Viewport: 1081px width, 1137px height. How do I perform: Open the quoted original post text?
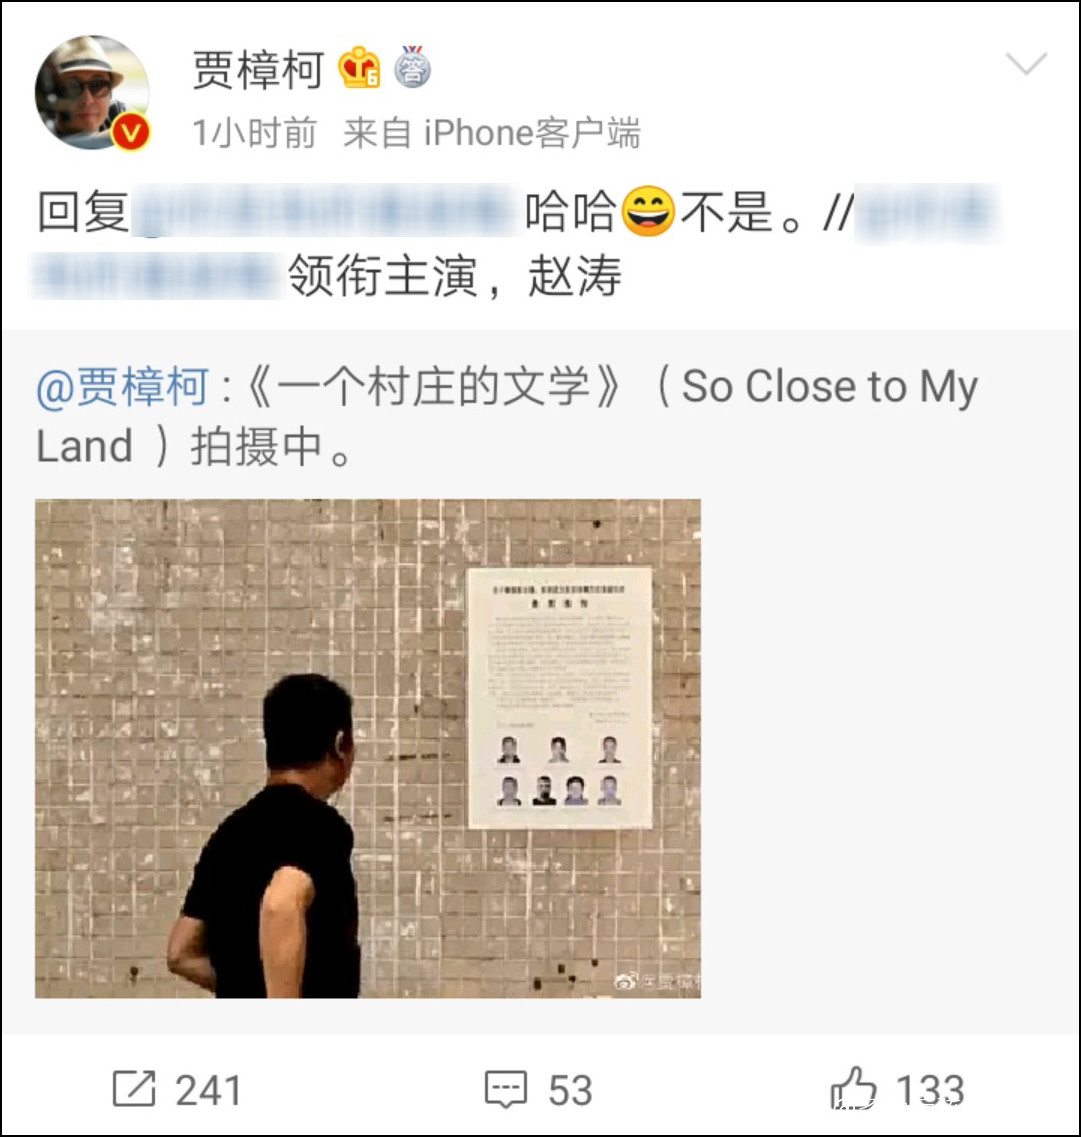click(x=508, y=416)
